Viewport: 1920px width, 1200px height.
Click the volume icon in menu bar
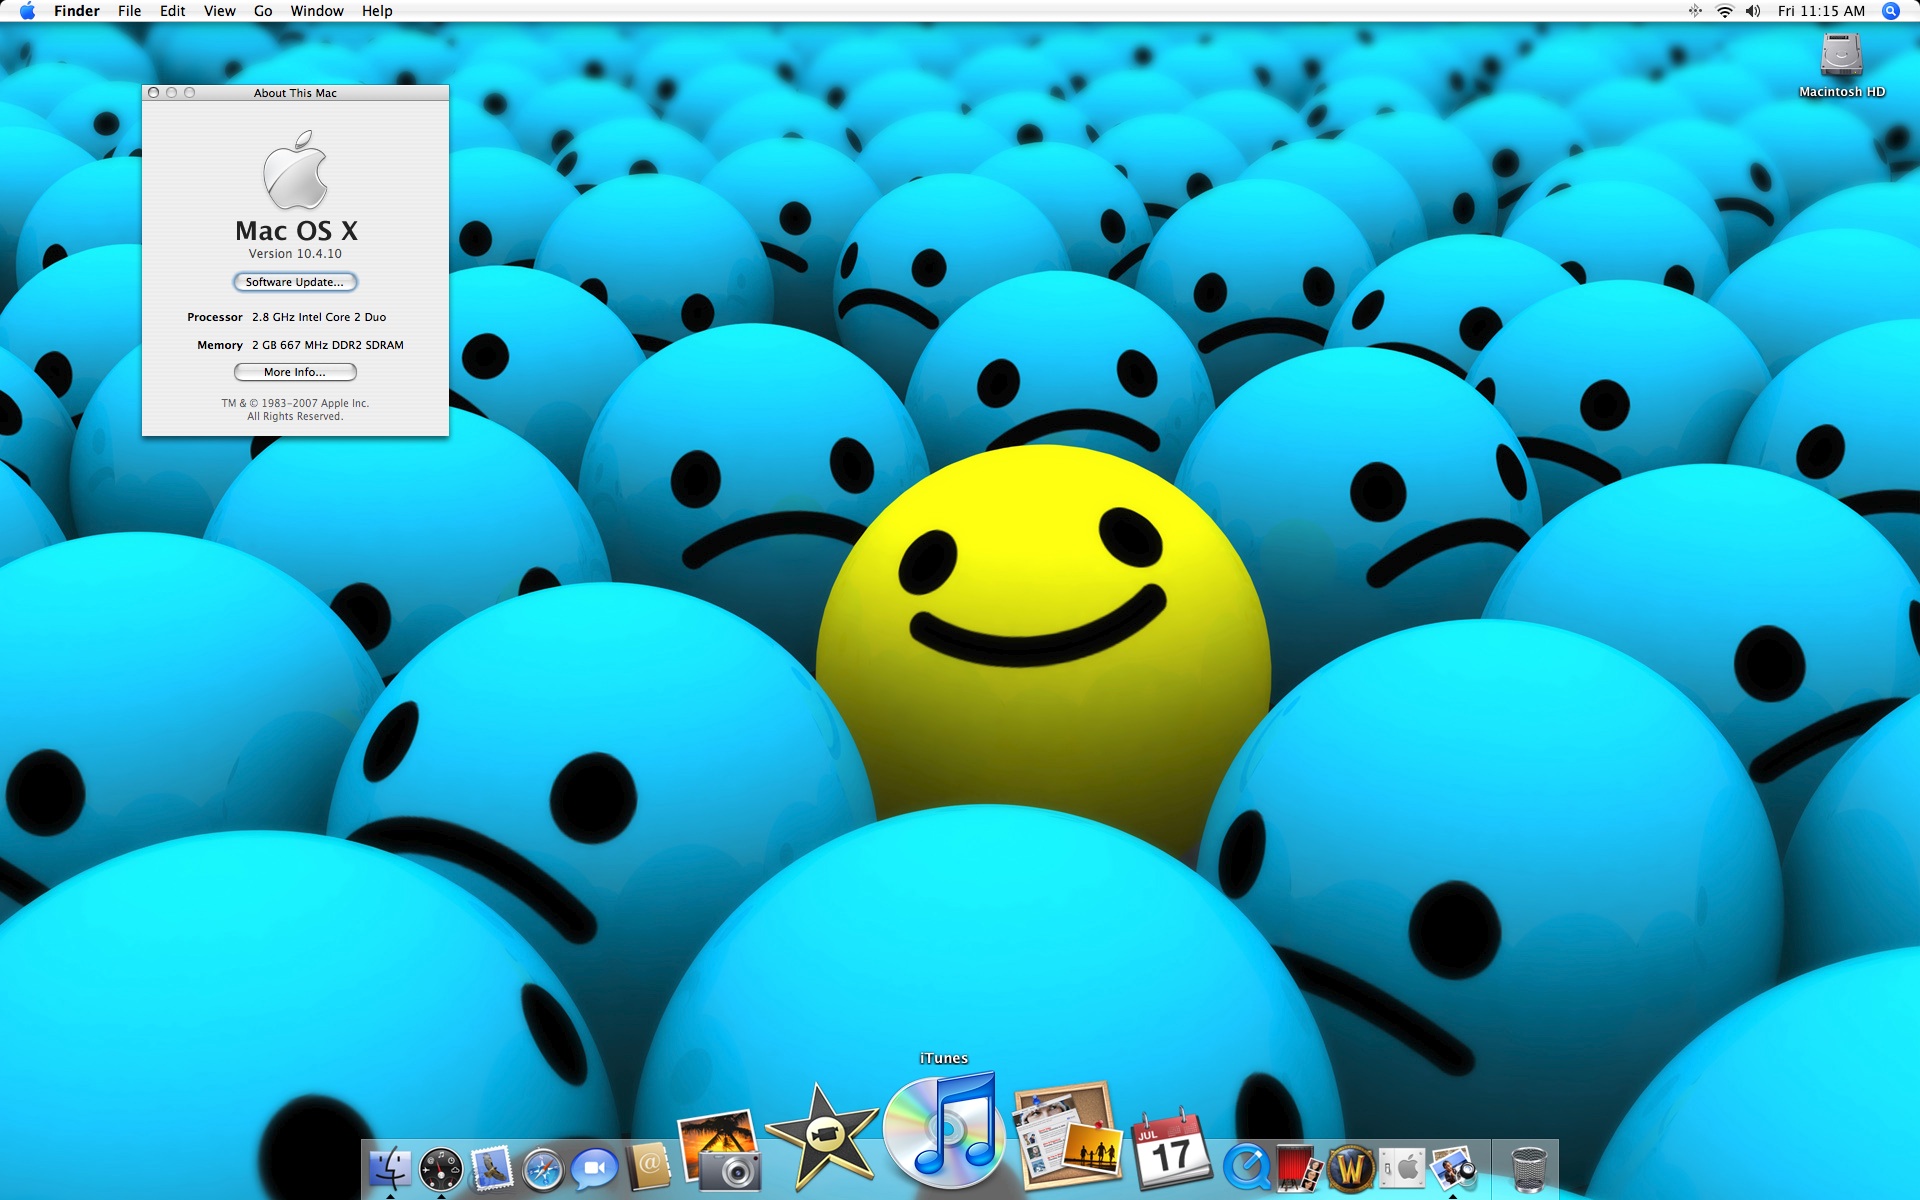tap(1753, 11)
